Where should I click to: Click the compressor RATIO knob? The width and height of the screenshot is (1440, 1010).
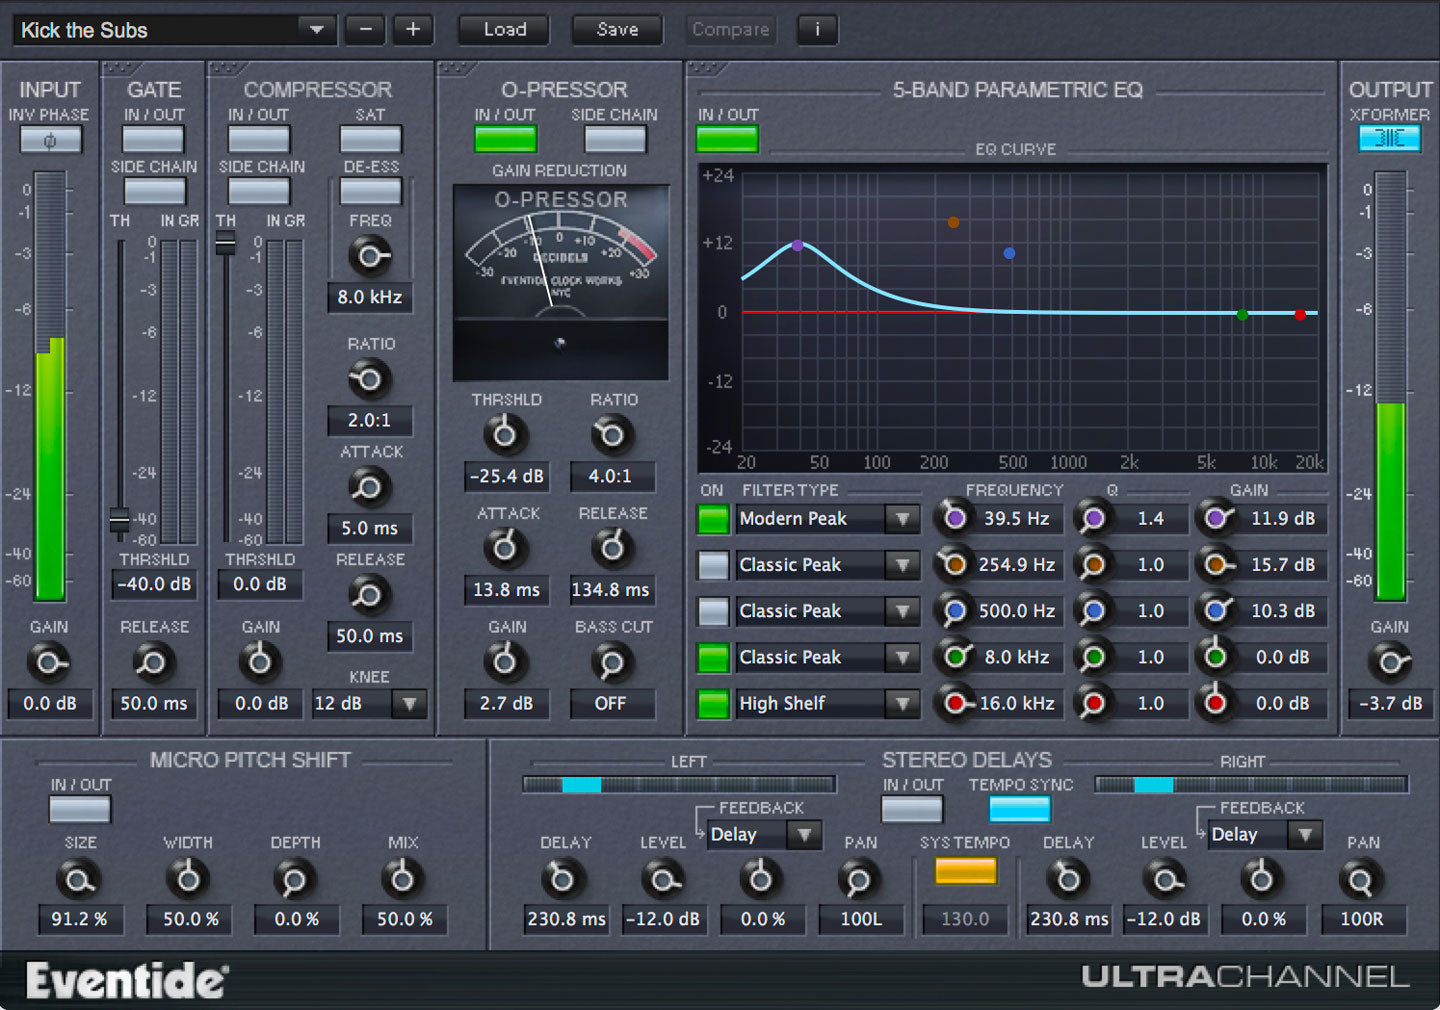(x=369, y=379)
